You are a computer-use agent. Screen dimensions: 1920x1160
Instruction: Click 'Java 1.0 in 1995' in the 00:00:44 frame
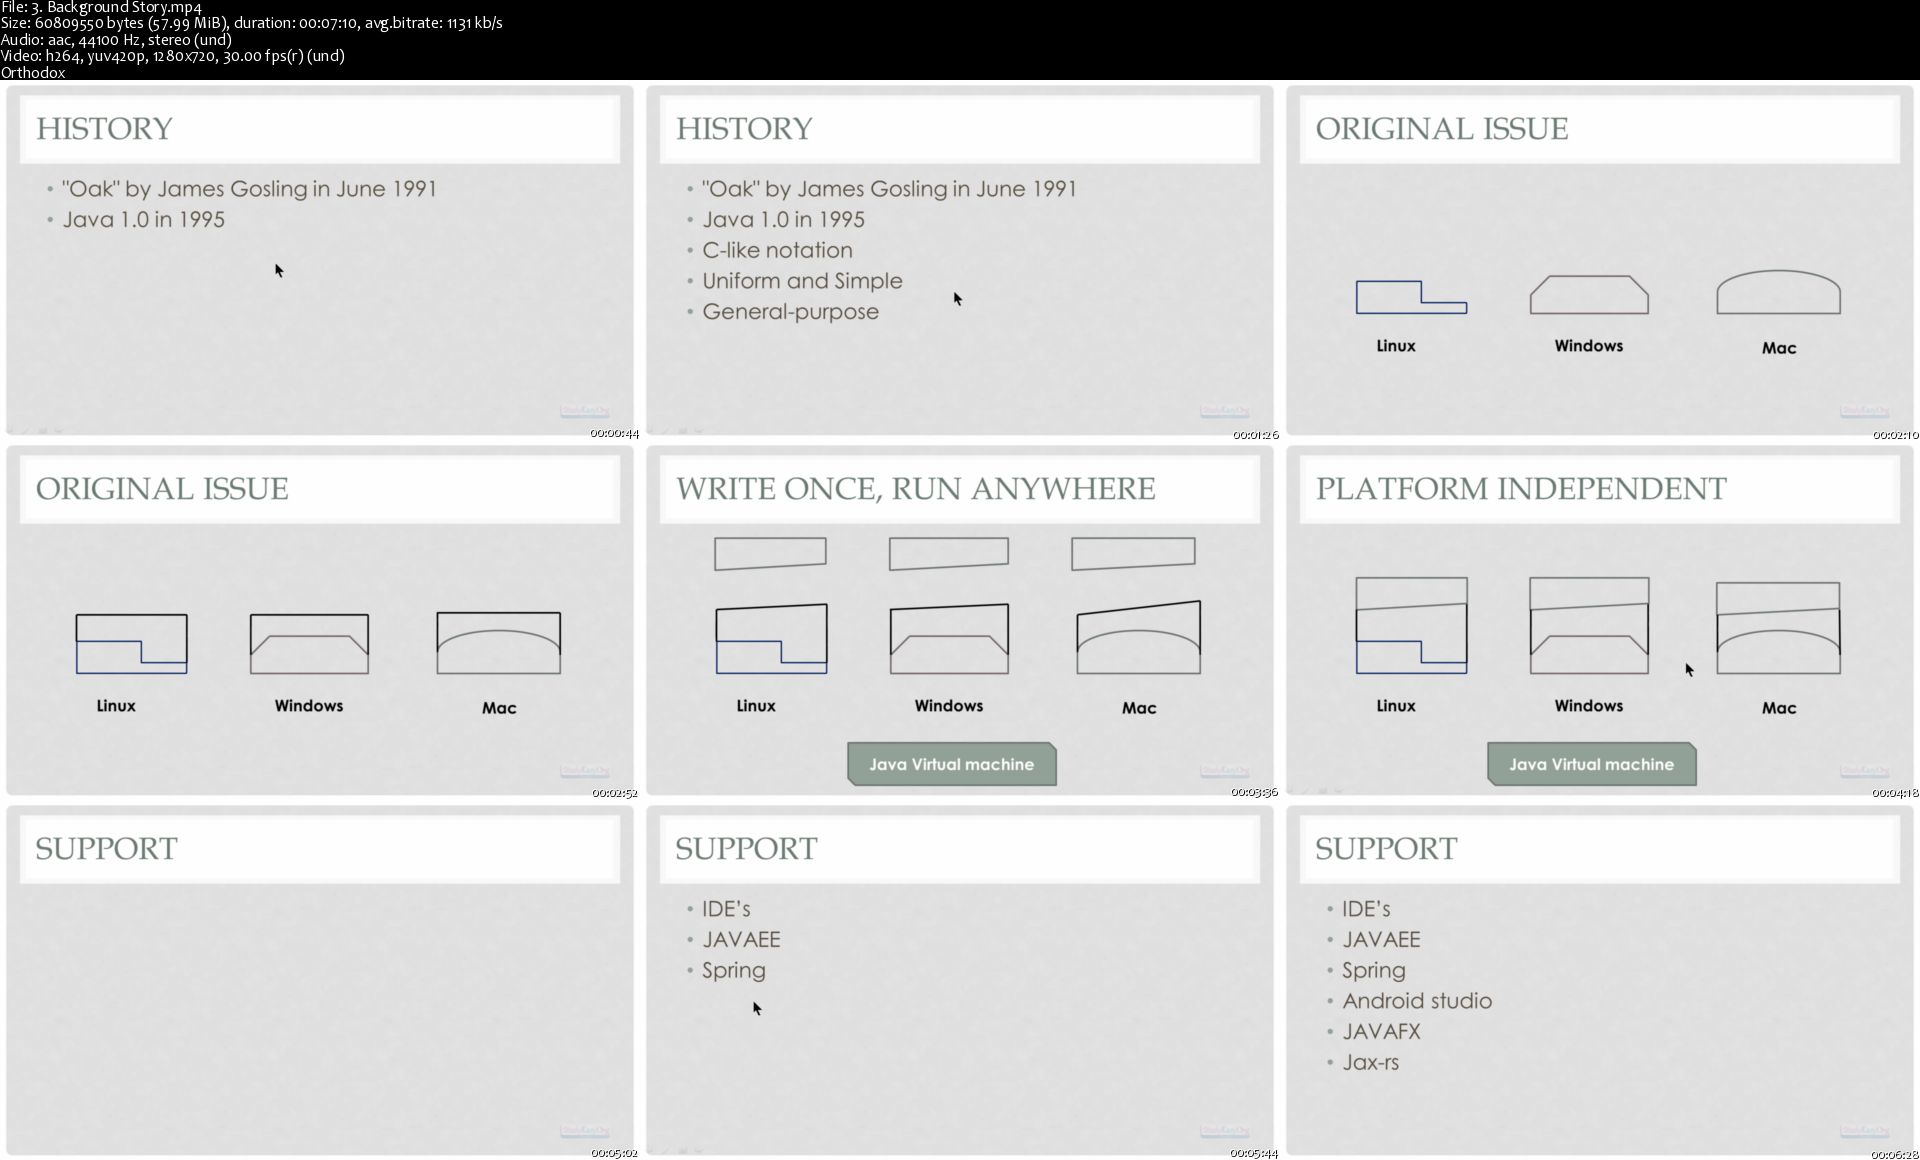tap(143, 220)
